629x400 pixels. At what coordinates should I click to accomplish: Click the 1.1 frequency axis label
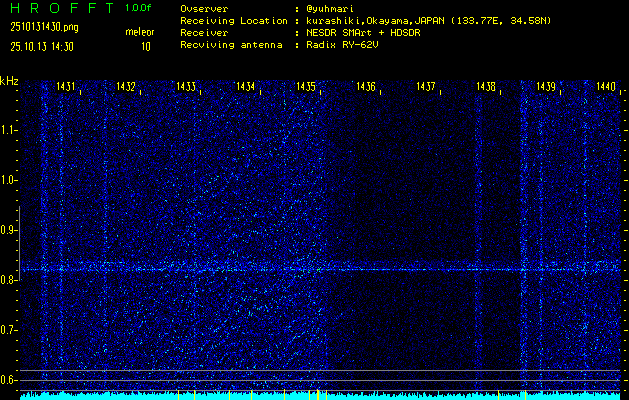[9, 130]
